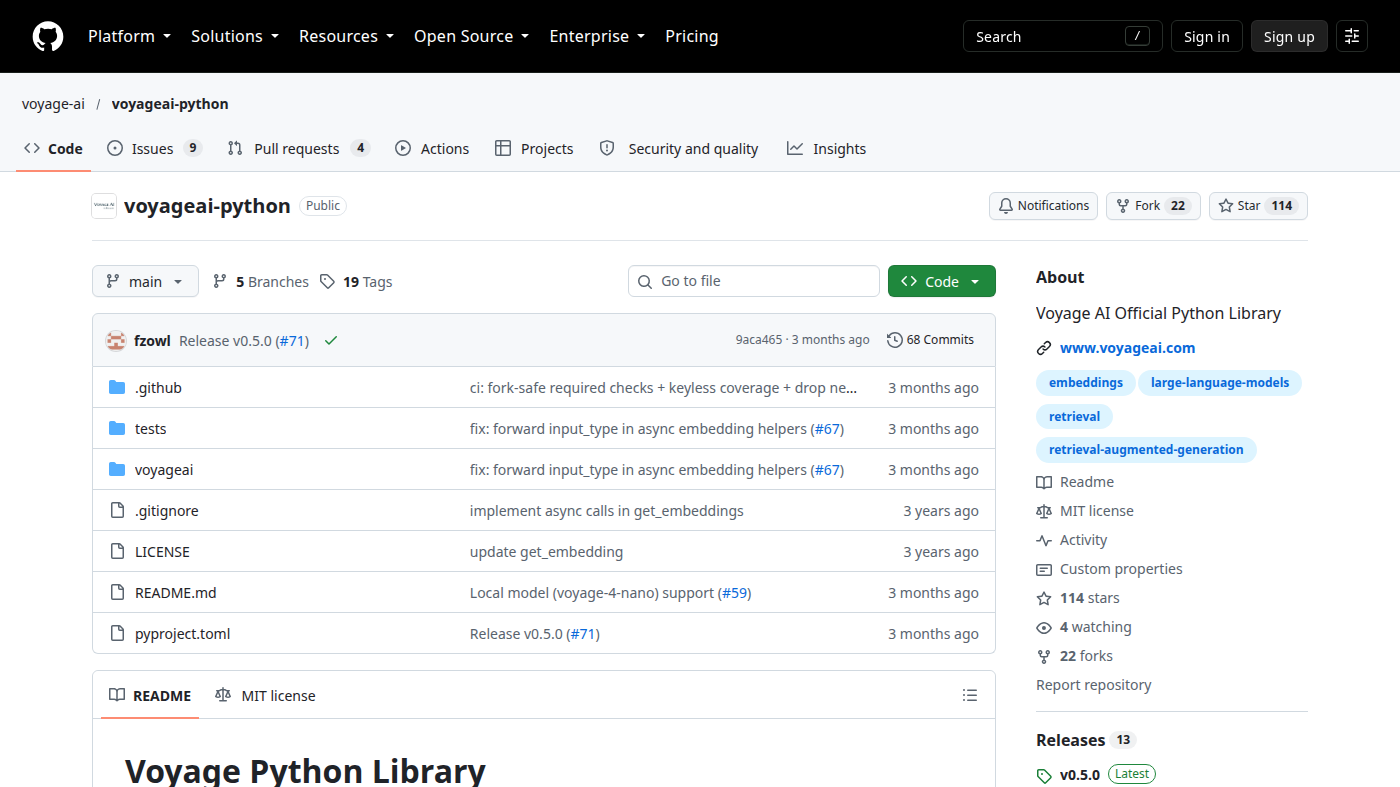
Task: Open the README.md file
Action: tap(176, 593)
